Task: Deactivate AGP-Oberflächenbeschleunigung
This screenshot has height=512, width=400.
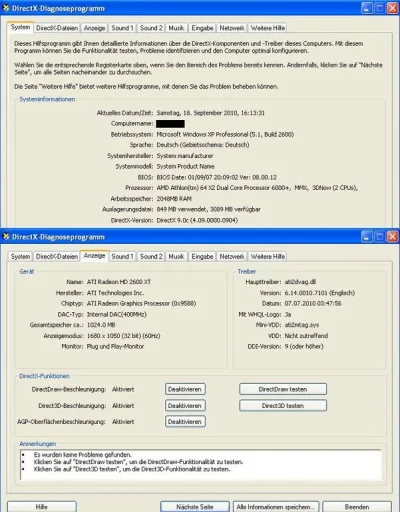Action: point(185,422)
